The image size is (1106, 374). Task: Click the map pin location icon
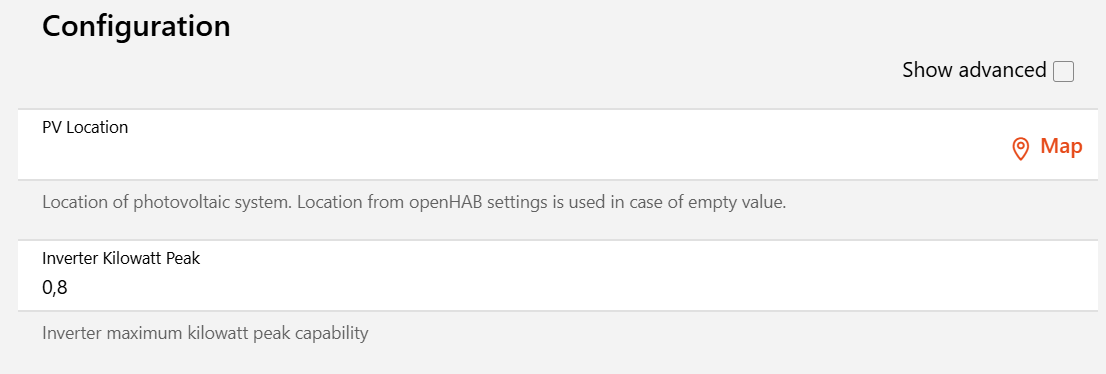pos(1020,149)
